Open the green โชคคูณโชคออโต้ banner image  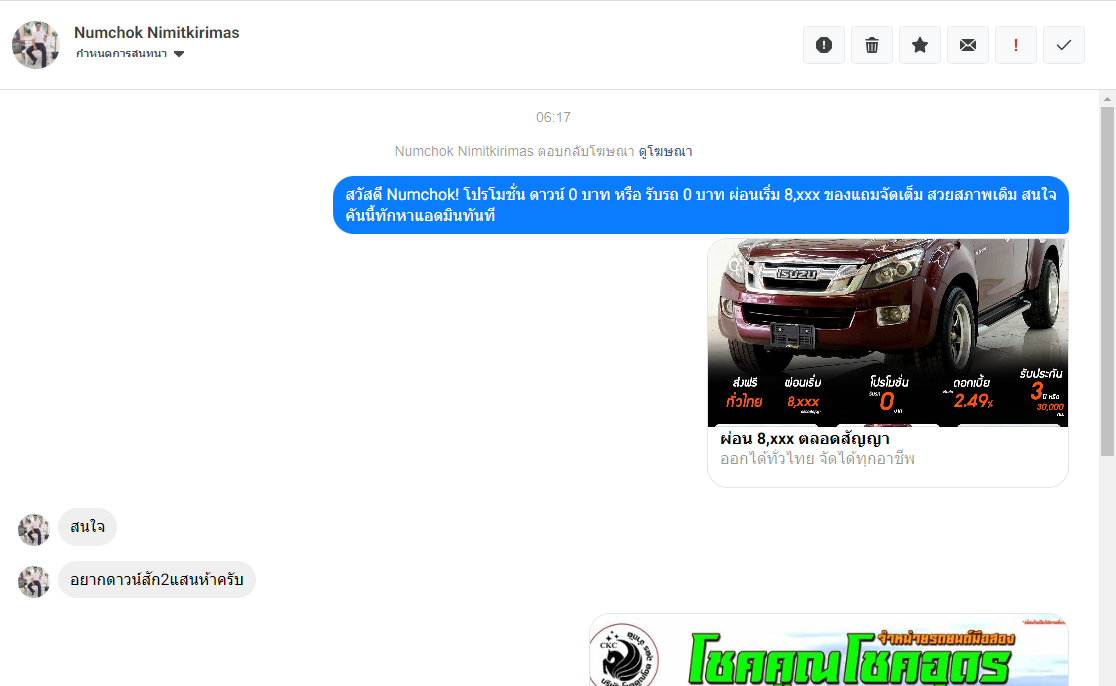click(829, 650)
